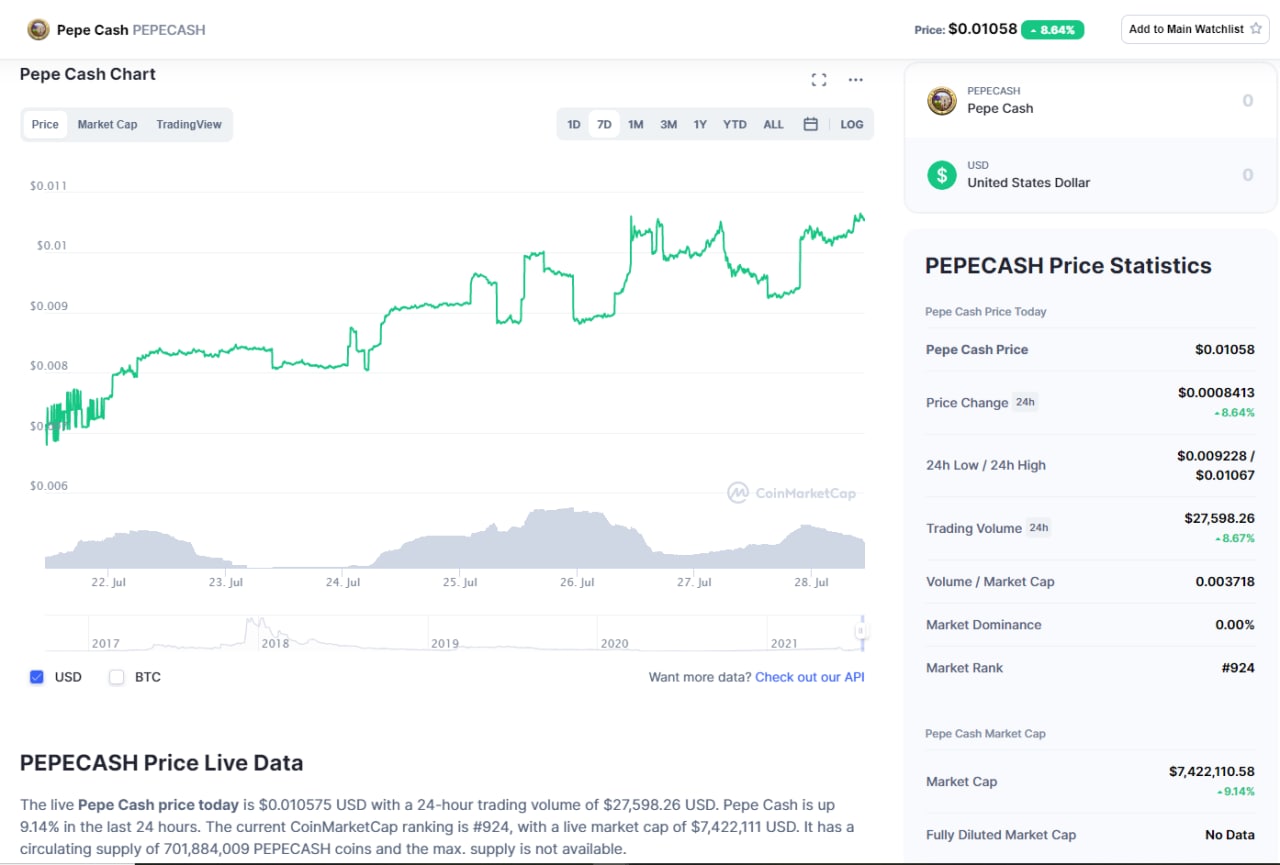Select the 7D time range
Viewport: 1280px width, 865px height.
(604, 124)
